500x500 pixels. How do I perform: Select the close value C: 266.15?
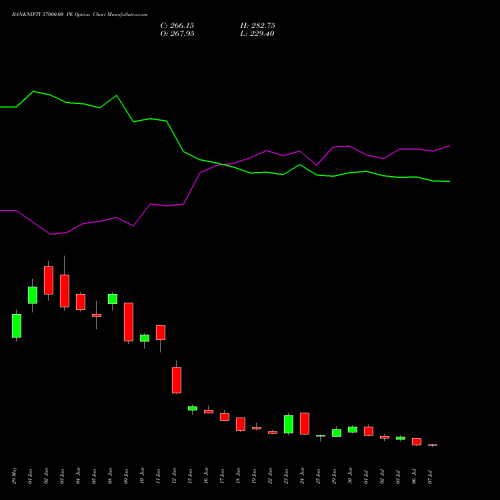coord(177,26)
